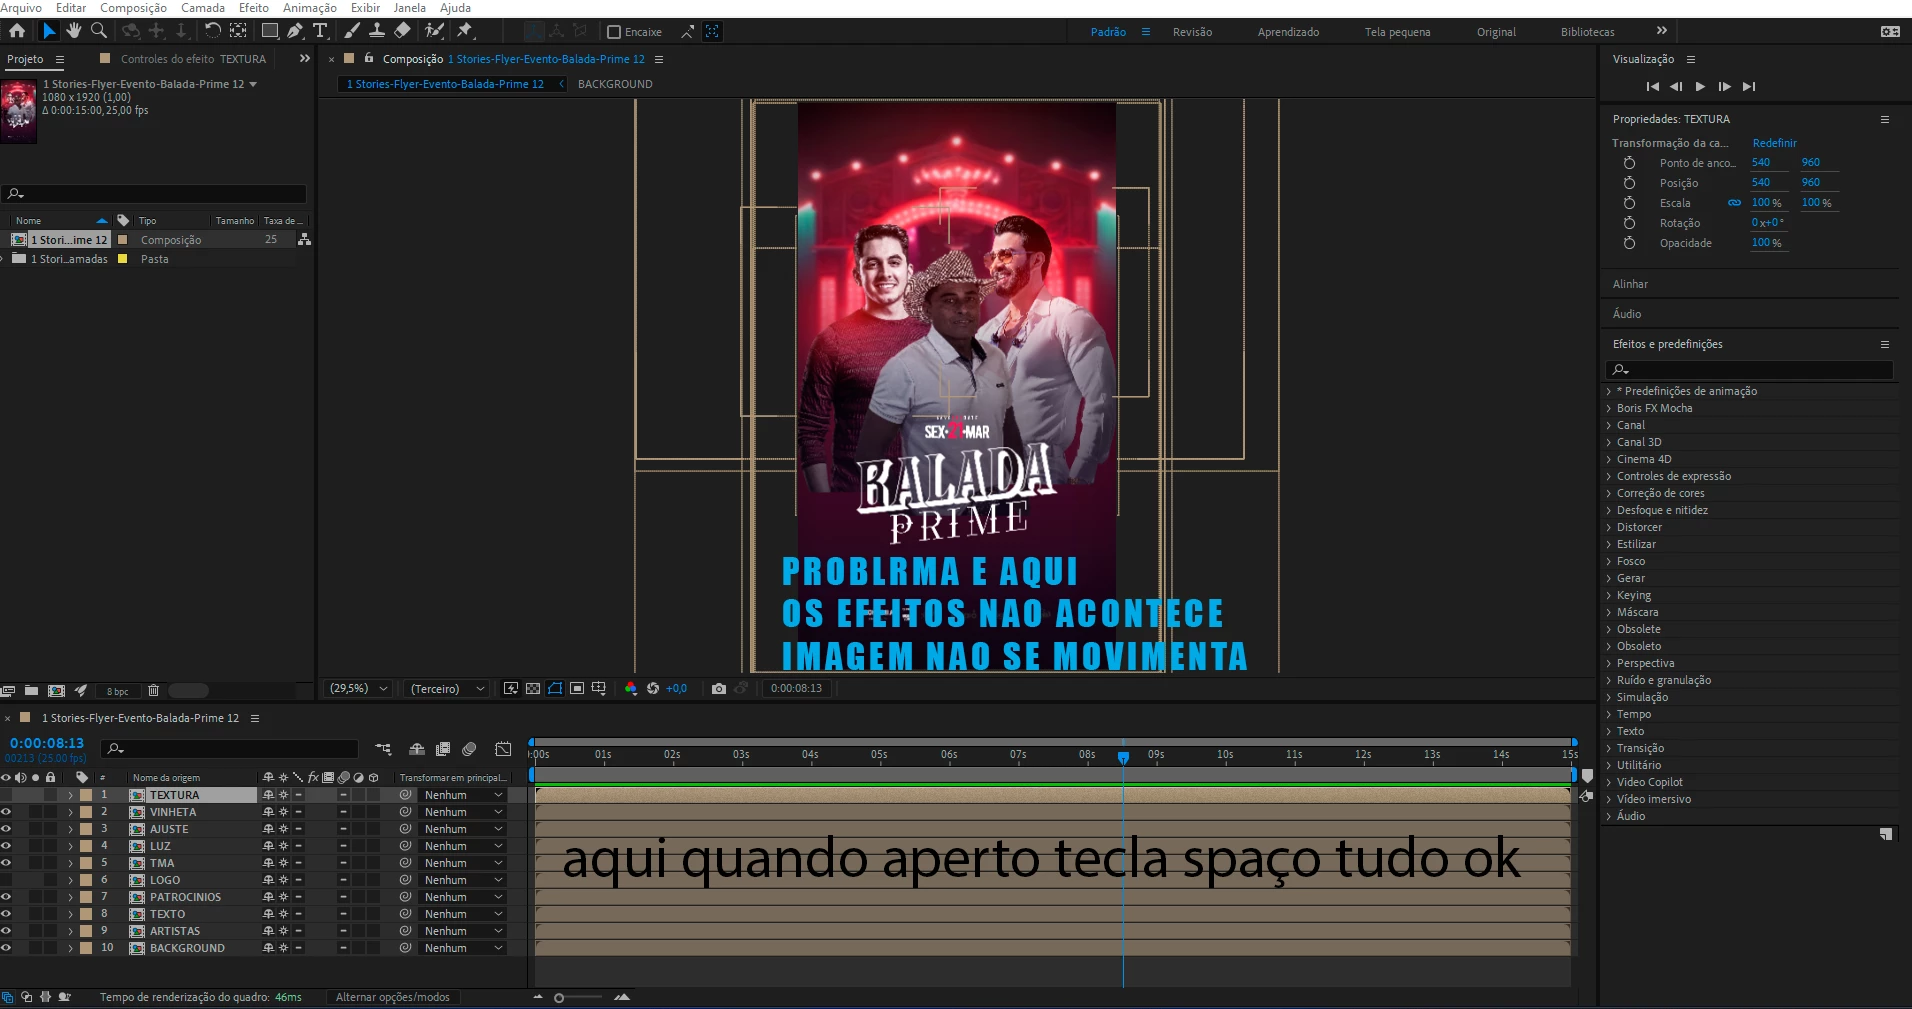The width and height of the screenshot is (1912, 1009).
Task: Hide the BACKGROUND layer eye icon
Action: pos(6,948)
